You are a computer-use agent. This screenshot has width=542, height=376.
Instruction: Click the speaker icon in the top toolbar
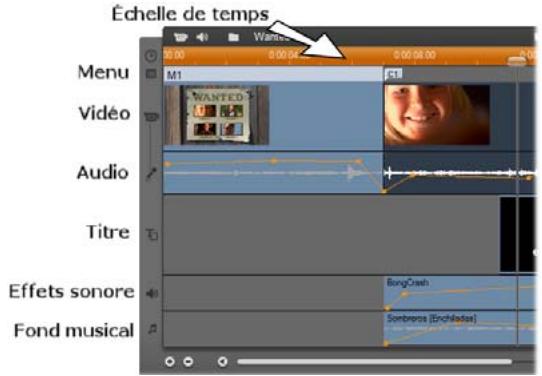202,37
